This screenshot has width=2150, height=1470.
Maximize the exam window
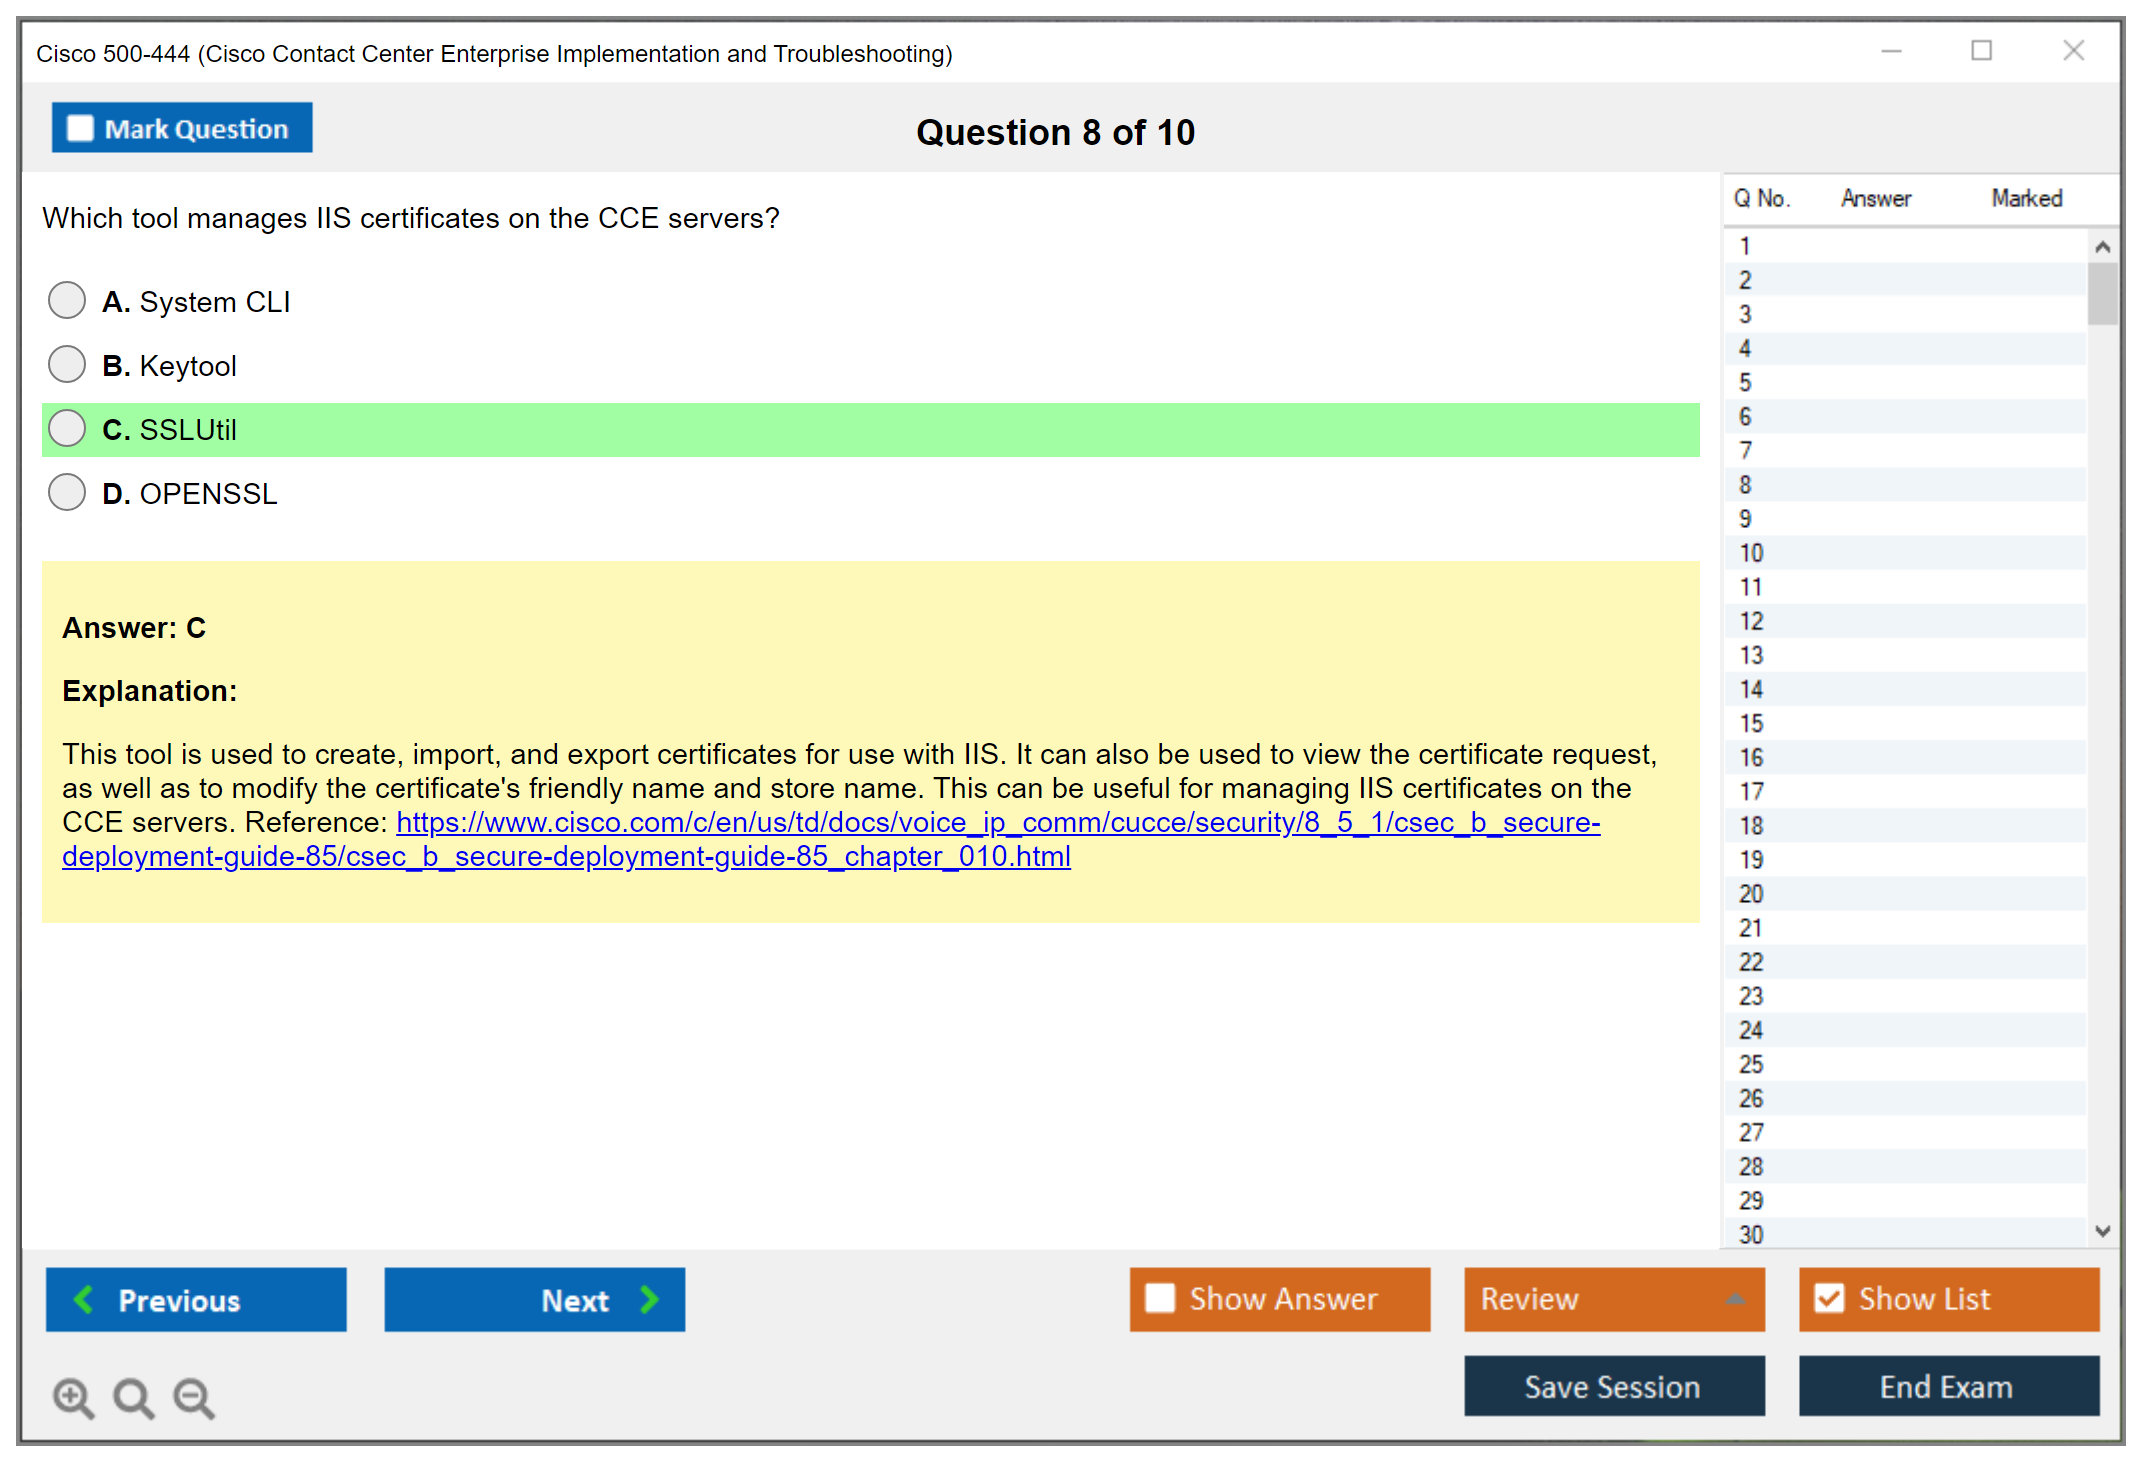pyautogui.click(x=1981, y=51)
